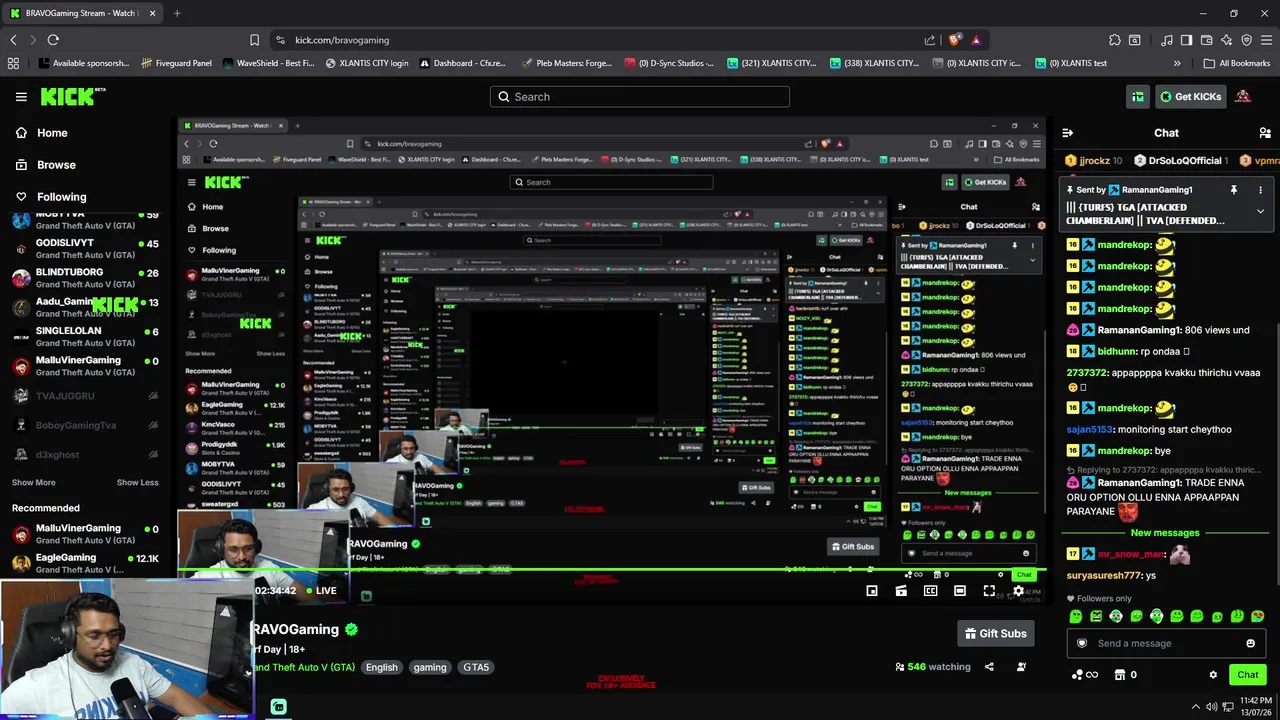The image size is (1280, 720).
Task: Collapse the chat panel with the arrow icon
Action: 1068,133
